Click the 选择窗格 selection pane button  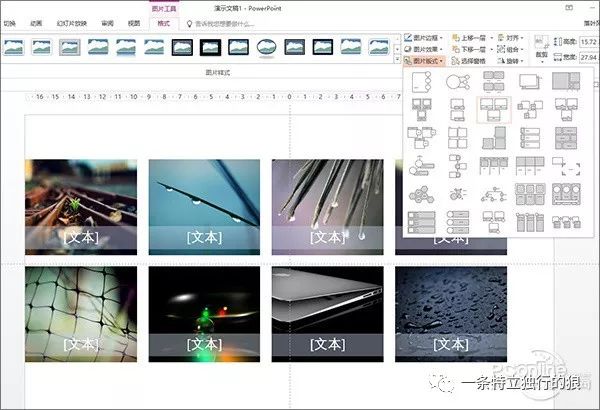point(469,61)
